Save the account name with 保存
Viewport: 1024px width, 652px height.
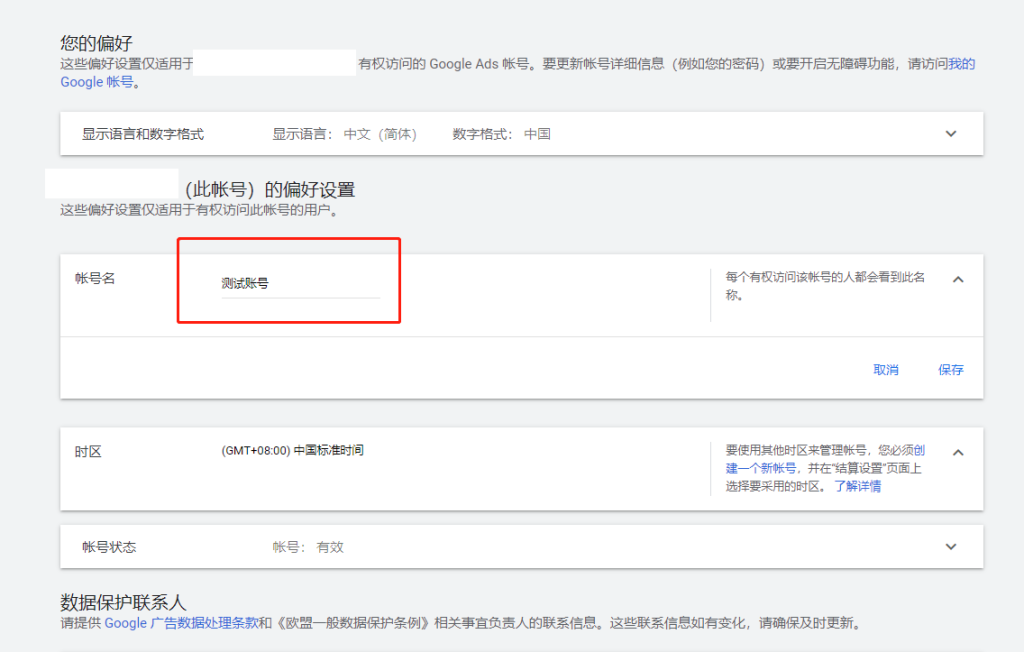click(x=950, y=370)
